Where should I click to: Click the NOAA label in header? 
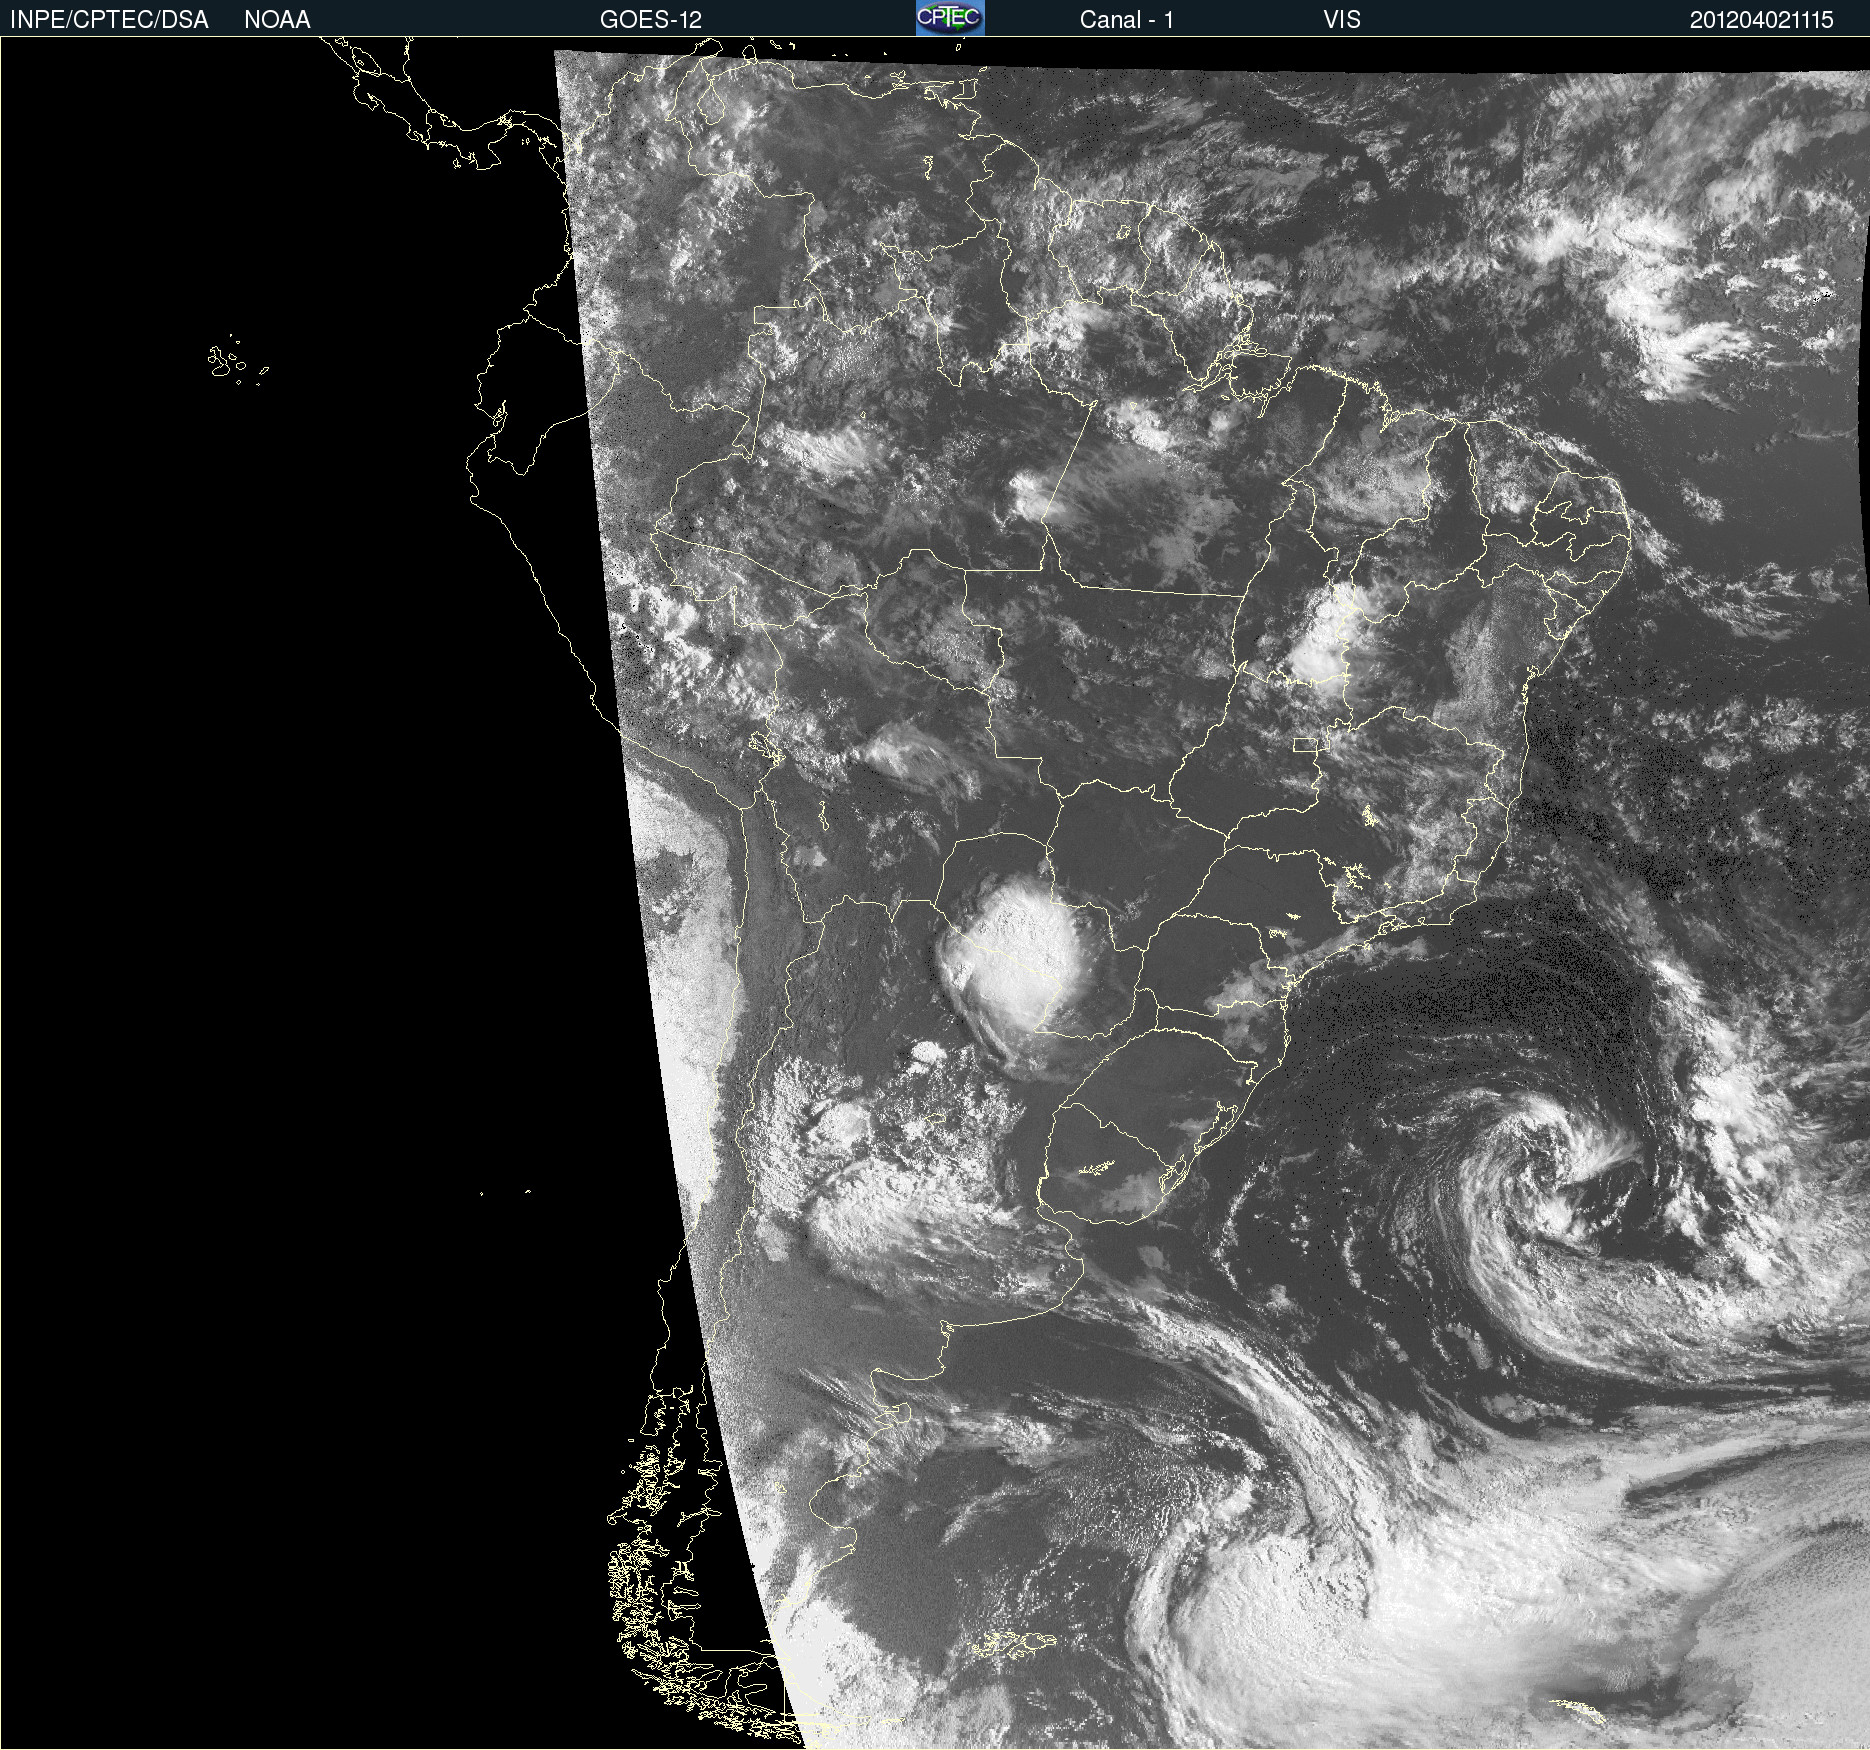click(x=277, y=20)
